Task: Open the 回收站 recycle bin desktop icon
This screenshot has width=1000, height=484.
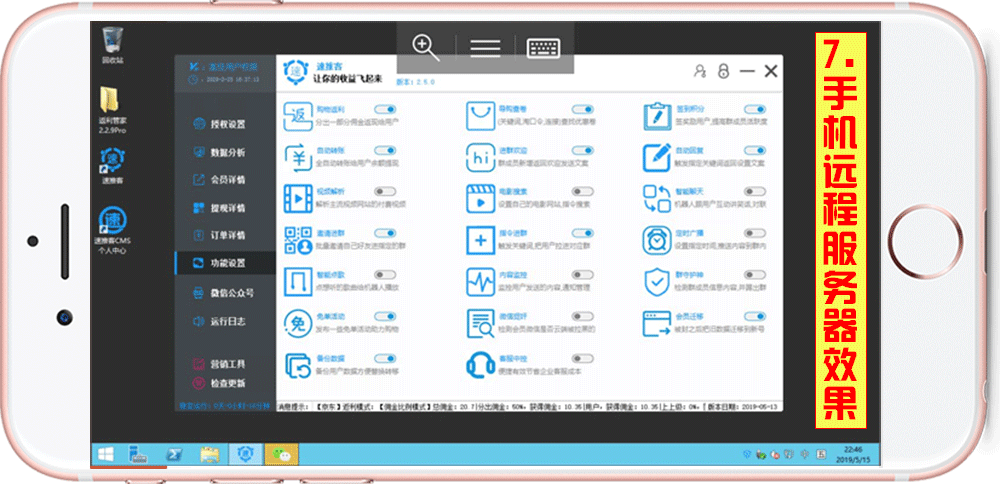Action: click(113, 45)
